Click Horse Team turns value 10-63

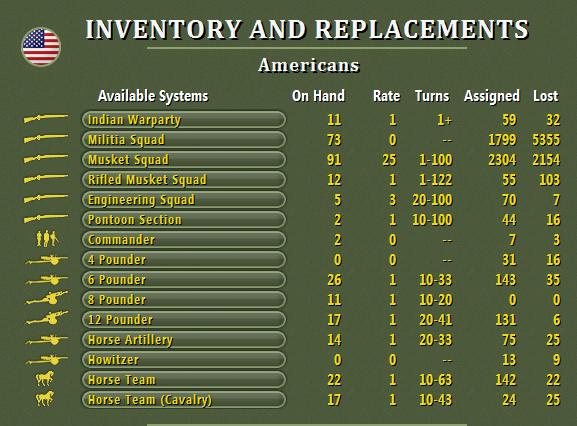click(x=435, y=380)
